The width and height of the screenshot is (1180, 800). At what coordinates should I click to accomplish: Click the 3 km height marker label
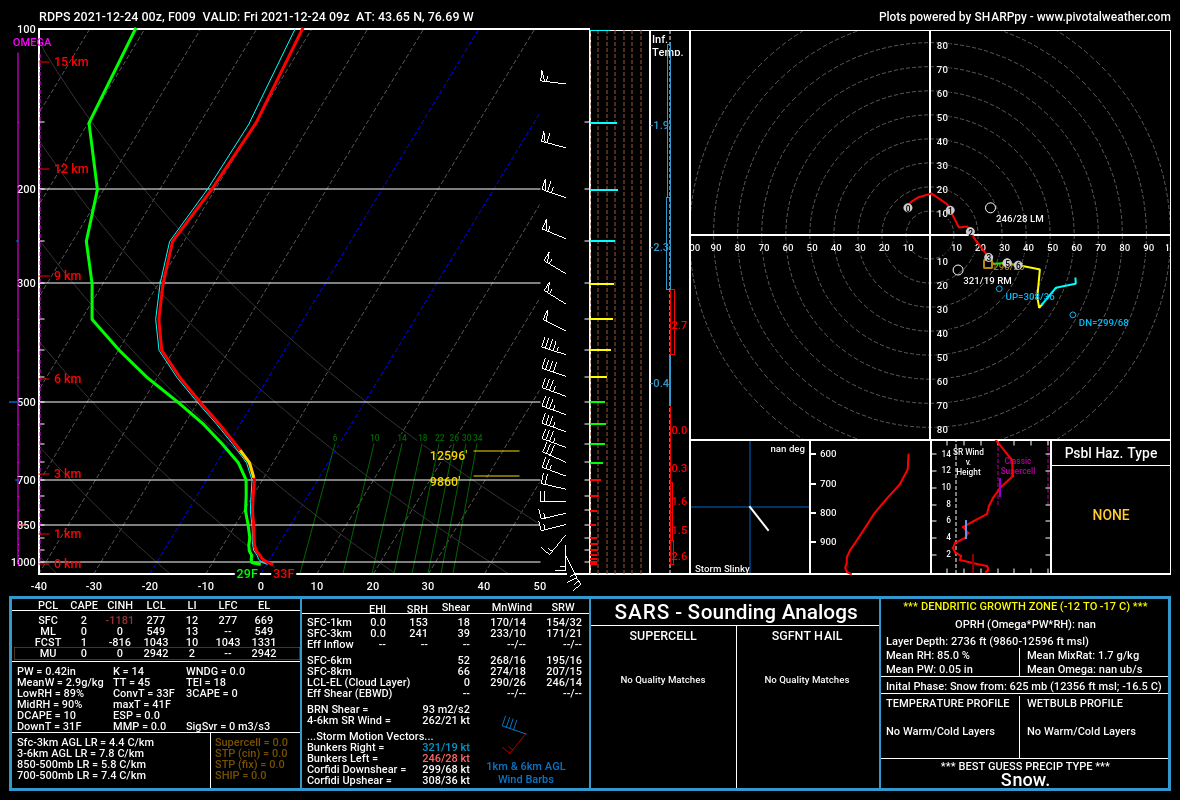[x=67, y=473]
